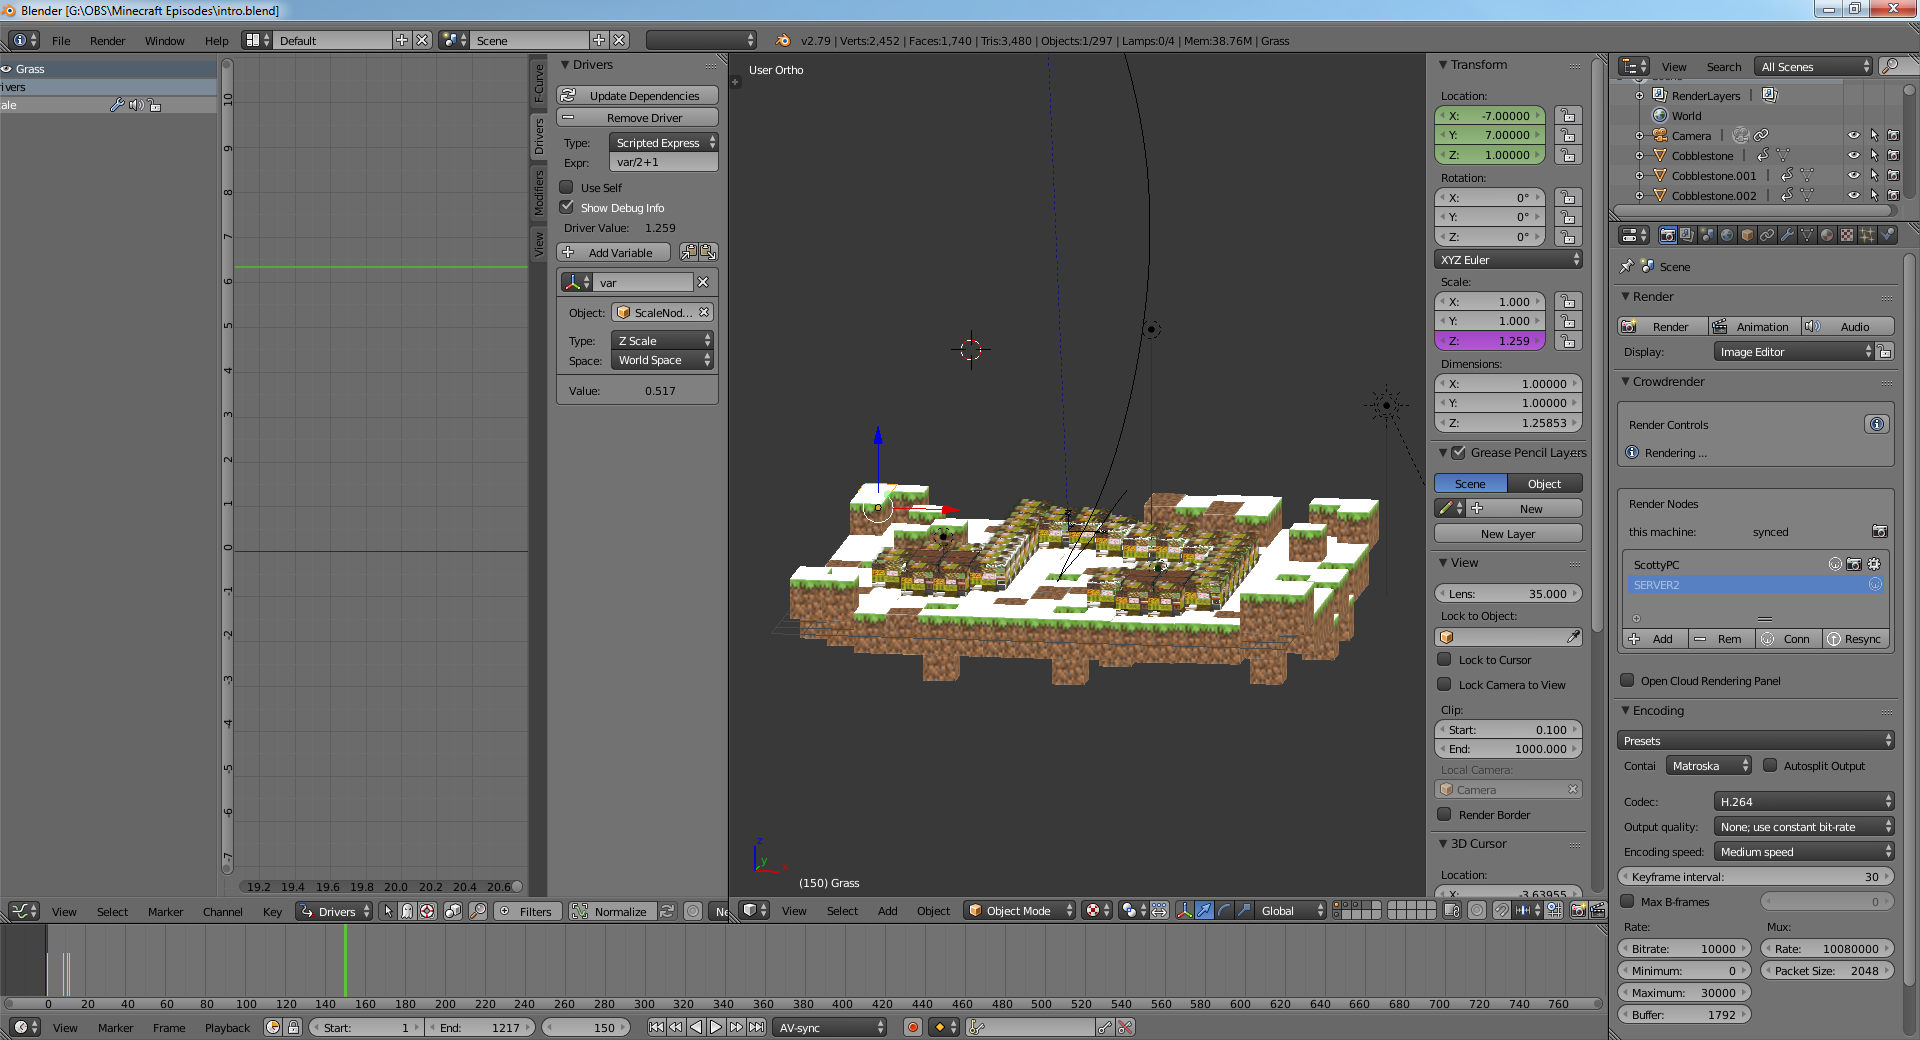Viewport: 1920px width, 1040px height.
Task: Click Add Variable button
Action: 614,252
